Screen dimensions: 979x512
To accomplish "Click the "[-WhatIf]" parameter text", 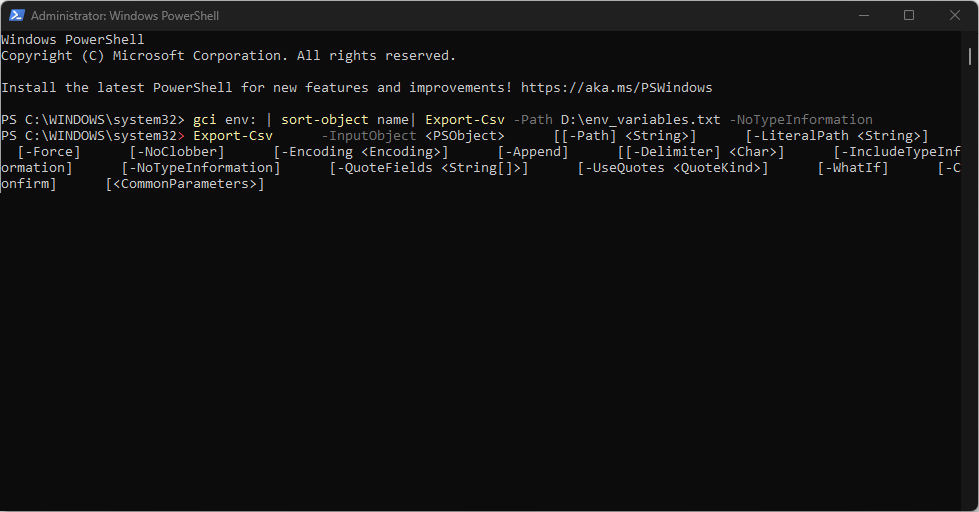I will click(x=853, y=168).
